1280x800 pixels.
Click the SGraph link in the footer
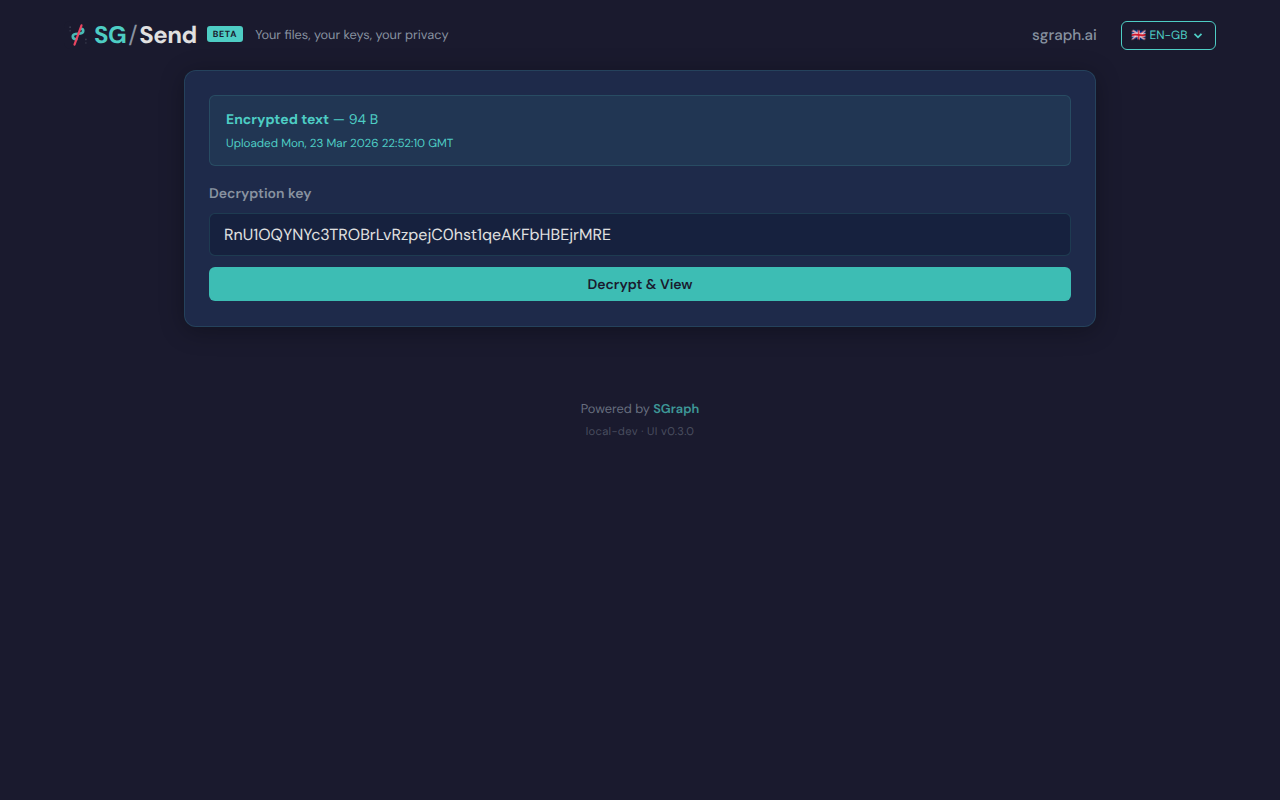pyautogui.click(x=676, y=408)
